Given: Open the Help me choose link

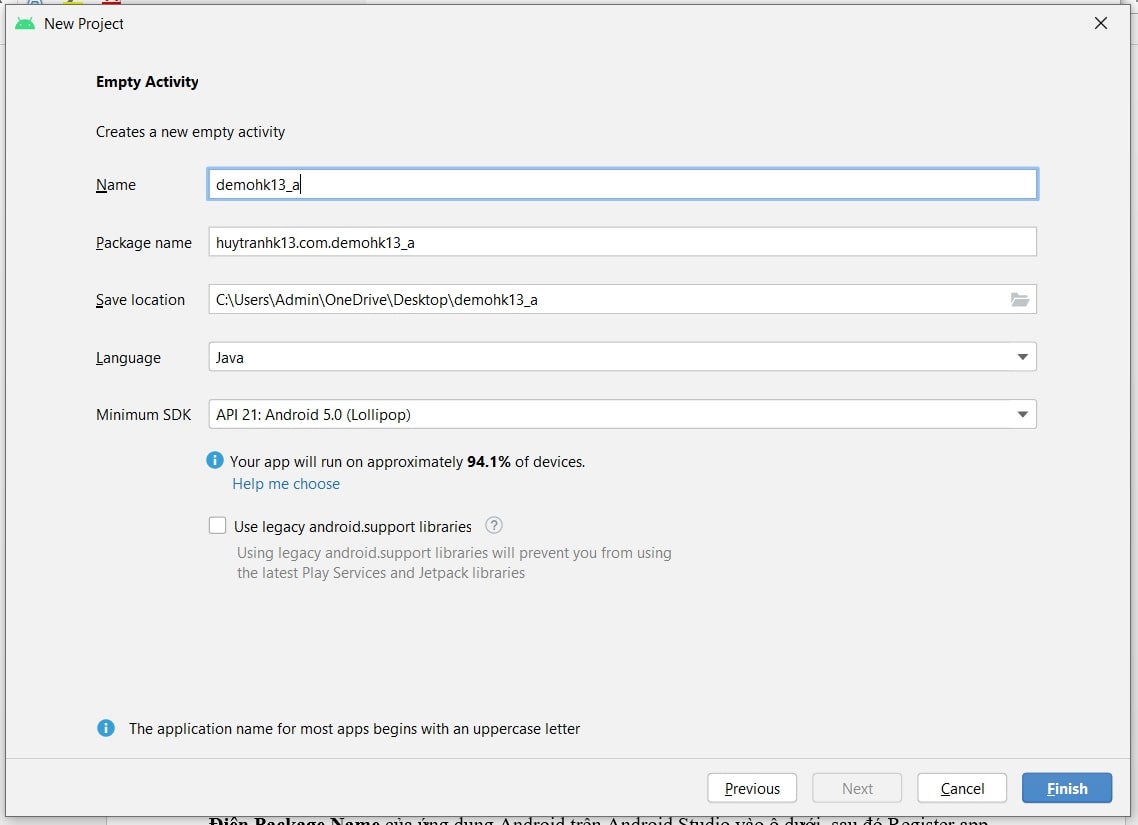Looking at the screenshot, I should pos(286,484).
